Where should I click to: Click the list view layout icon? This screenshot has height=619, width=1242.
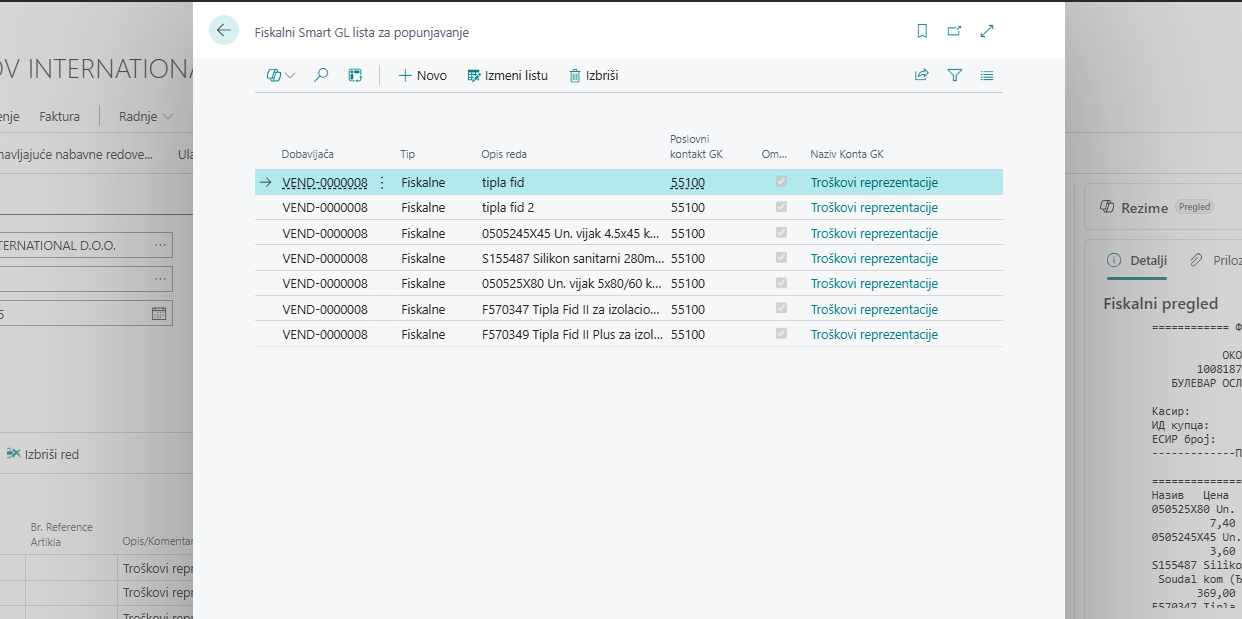point(987,75)
